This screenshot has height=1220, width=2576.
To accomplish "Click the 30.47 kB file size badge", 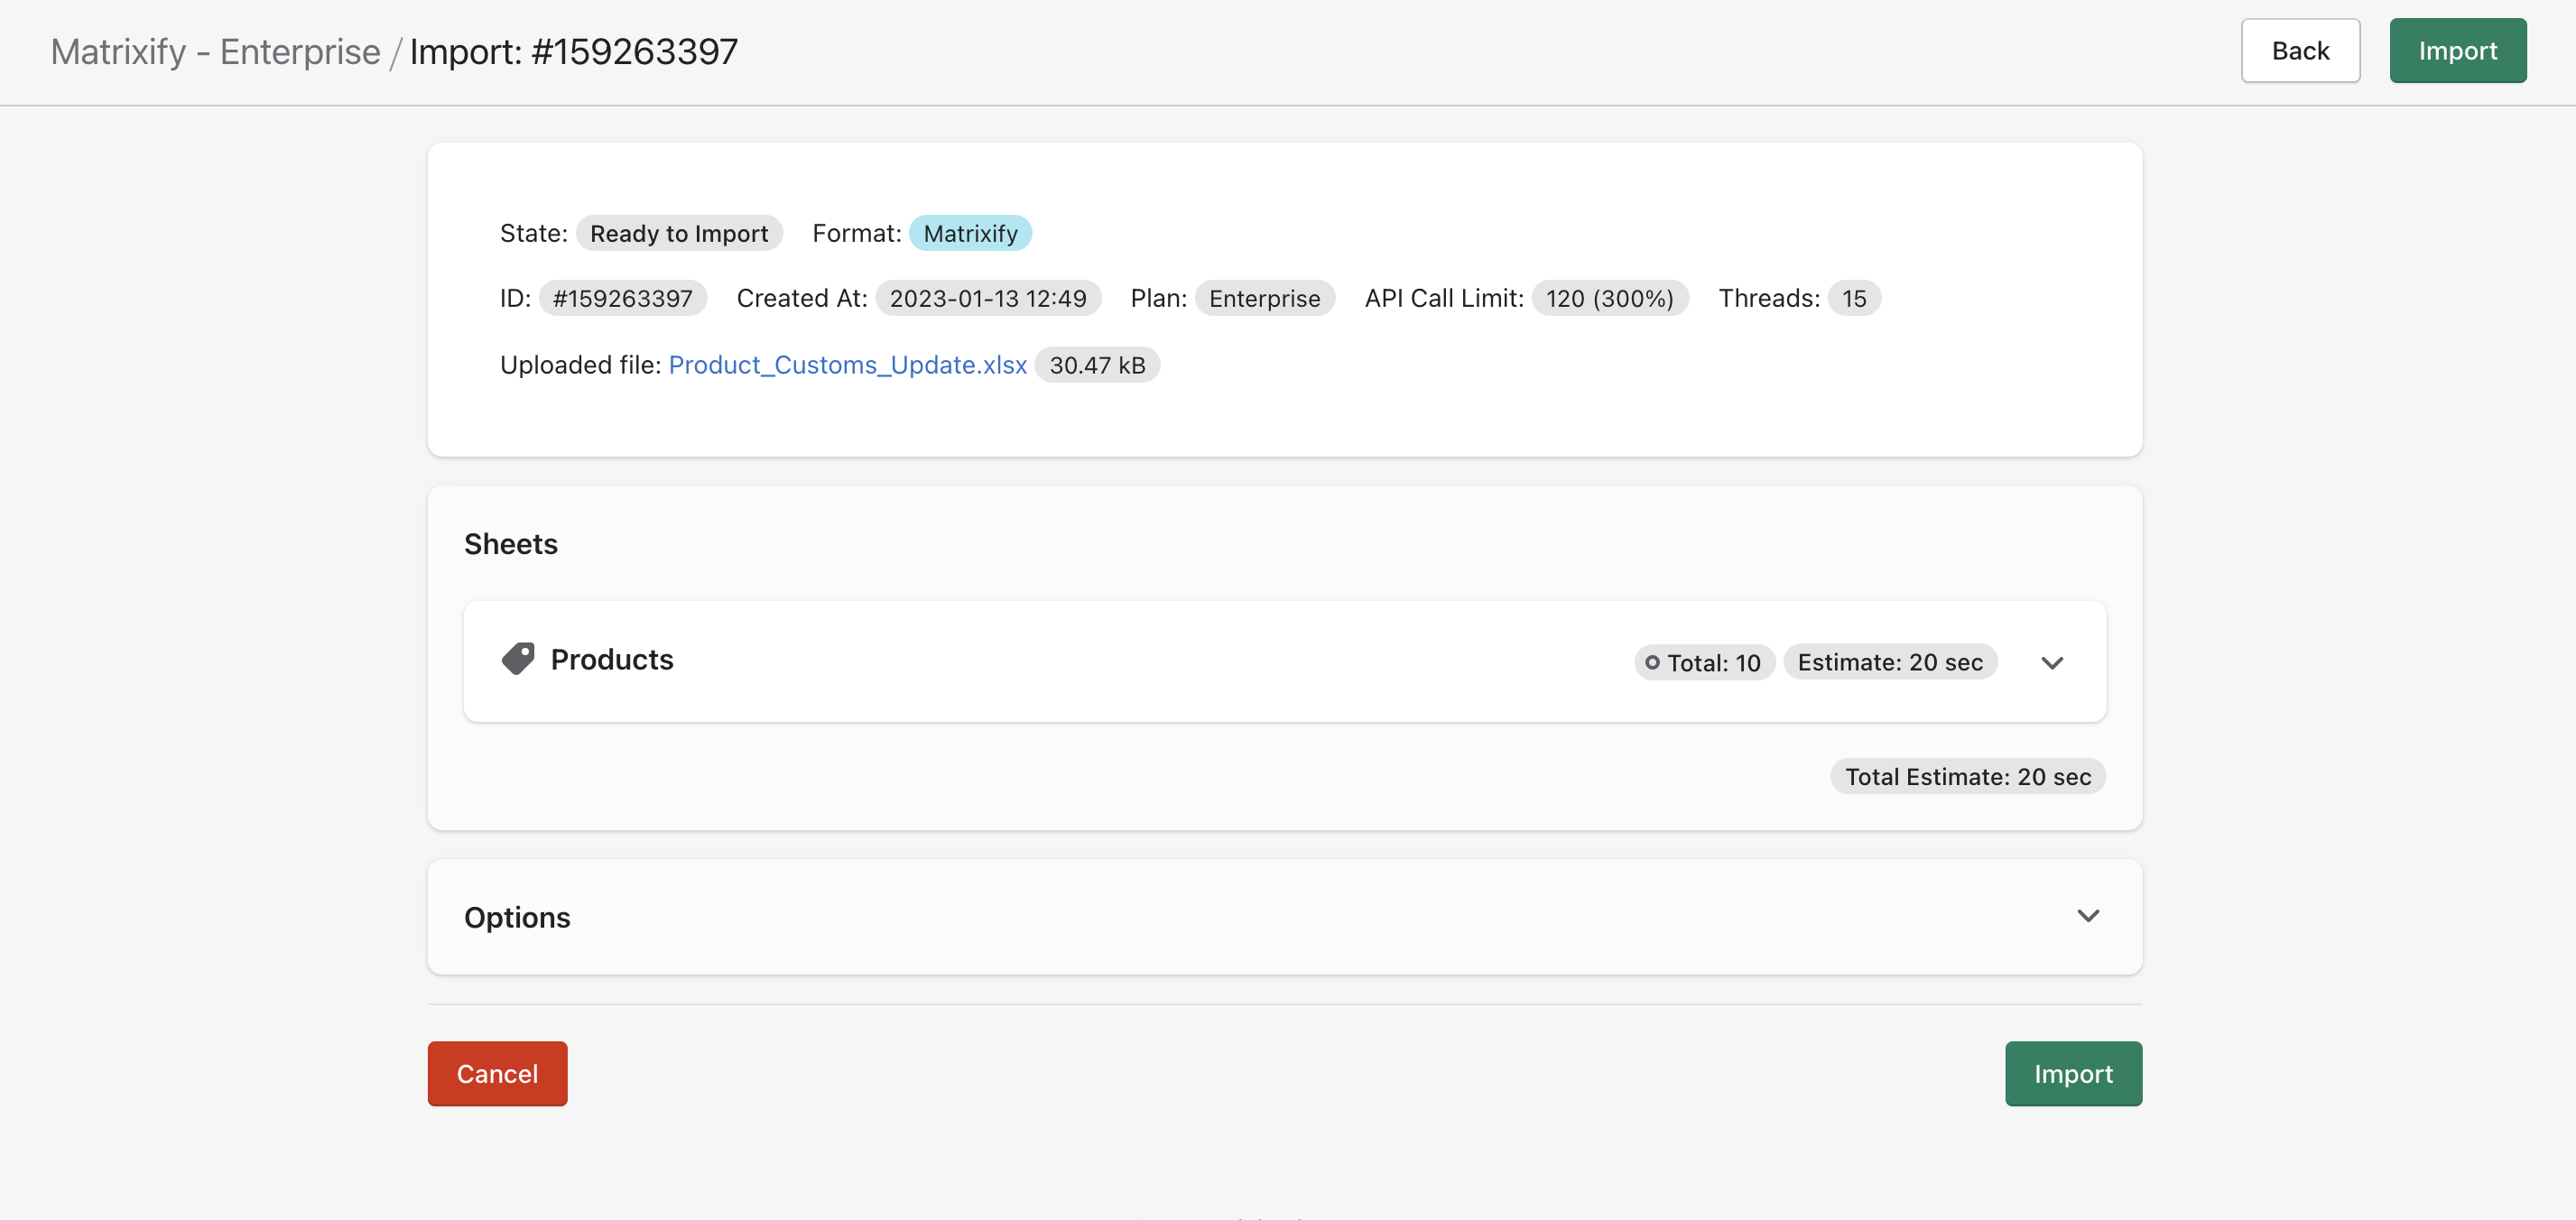I will pos(1097,364).
